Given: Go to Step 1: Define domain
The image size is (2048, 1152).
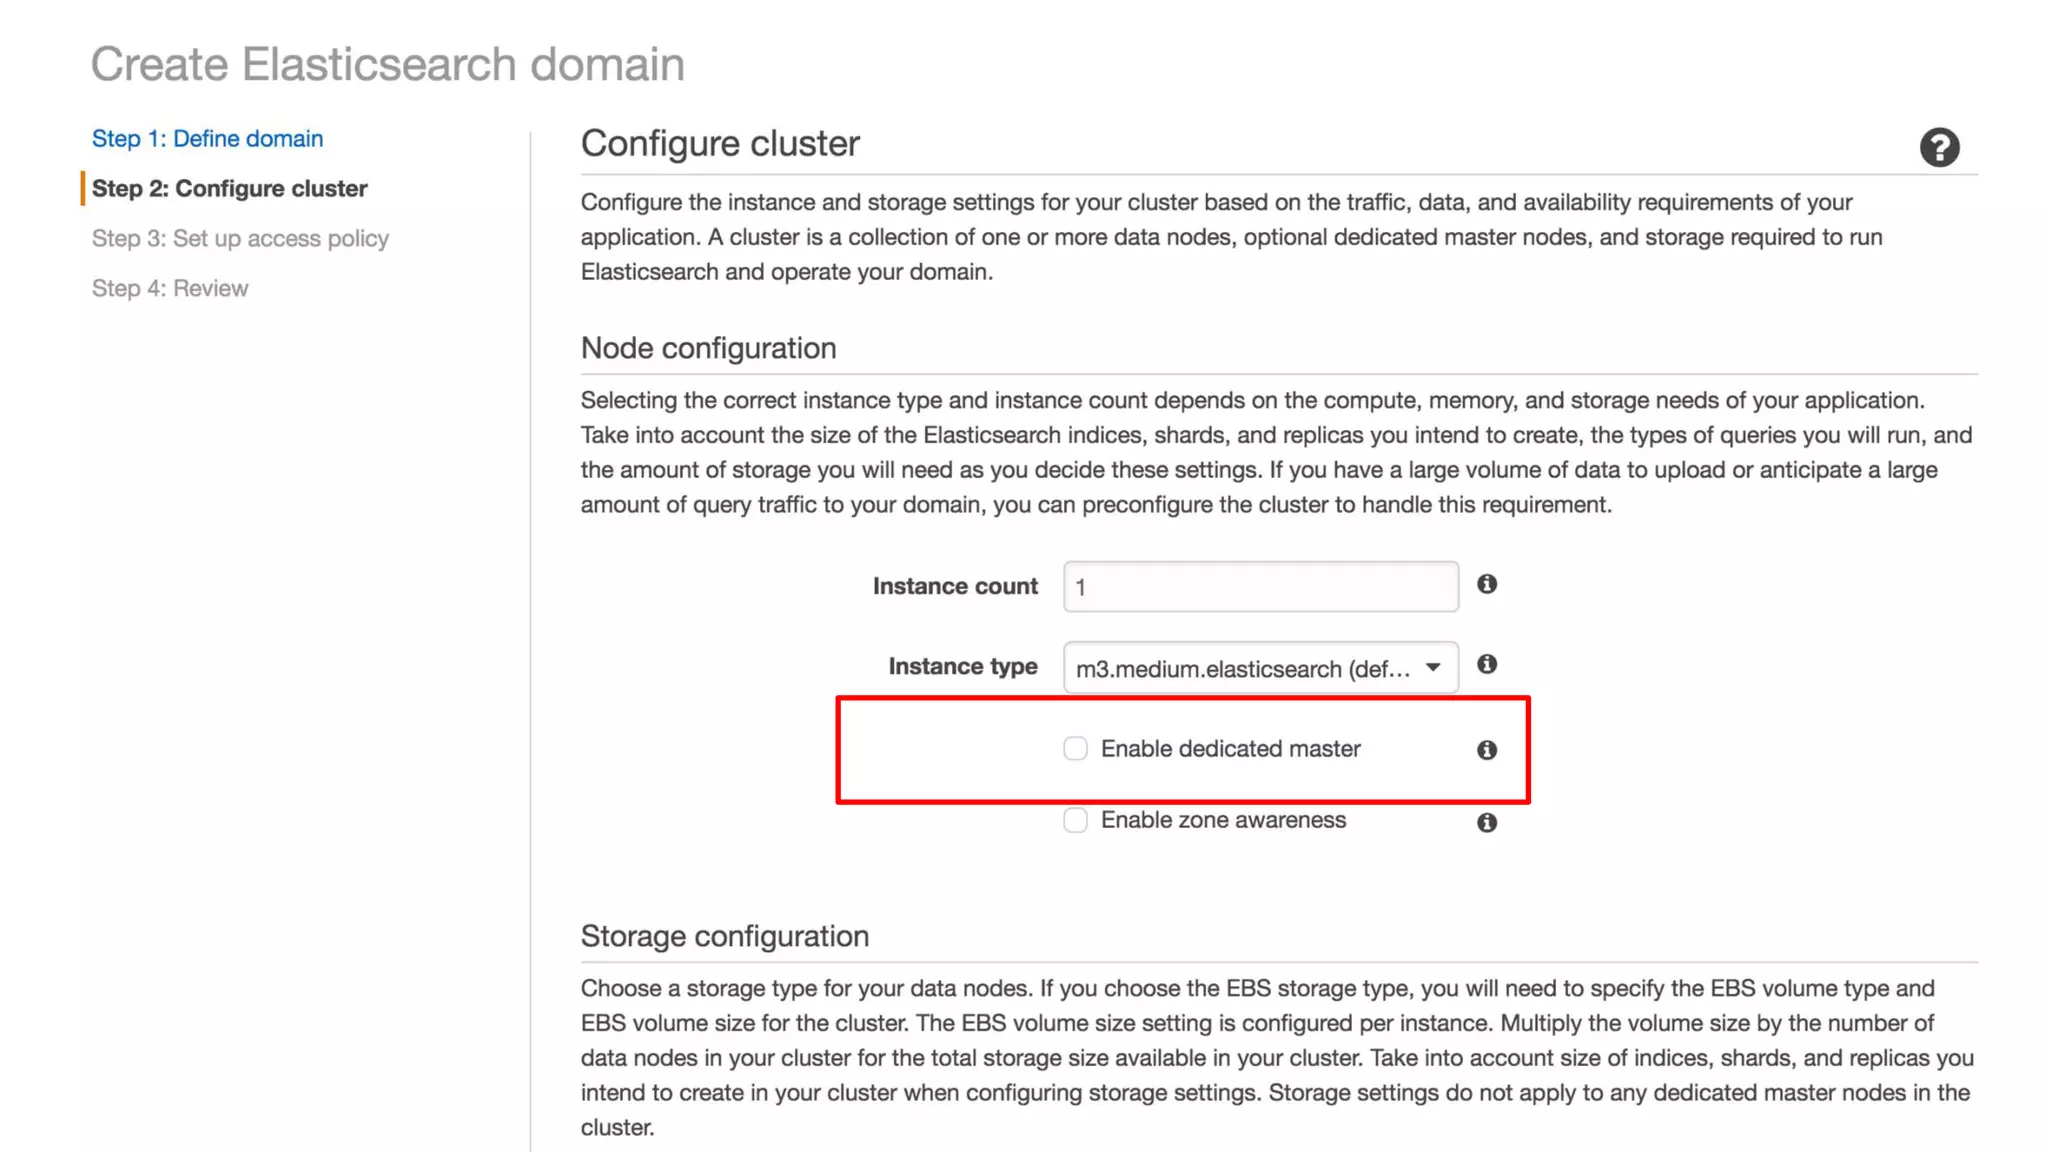Looking at the screenshot, I should (207, 139).
